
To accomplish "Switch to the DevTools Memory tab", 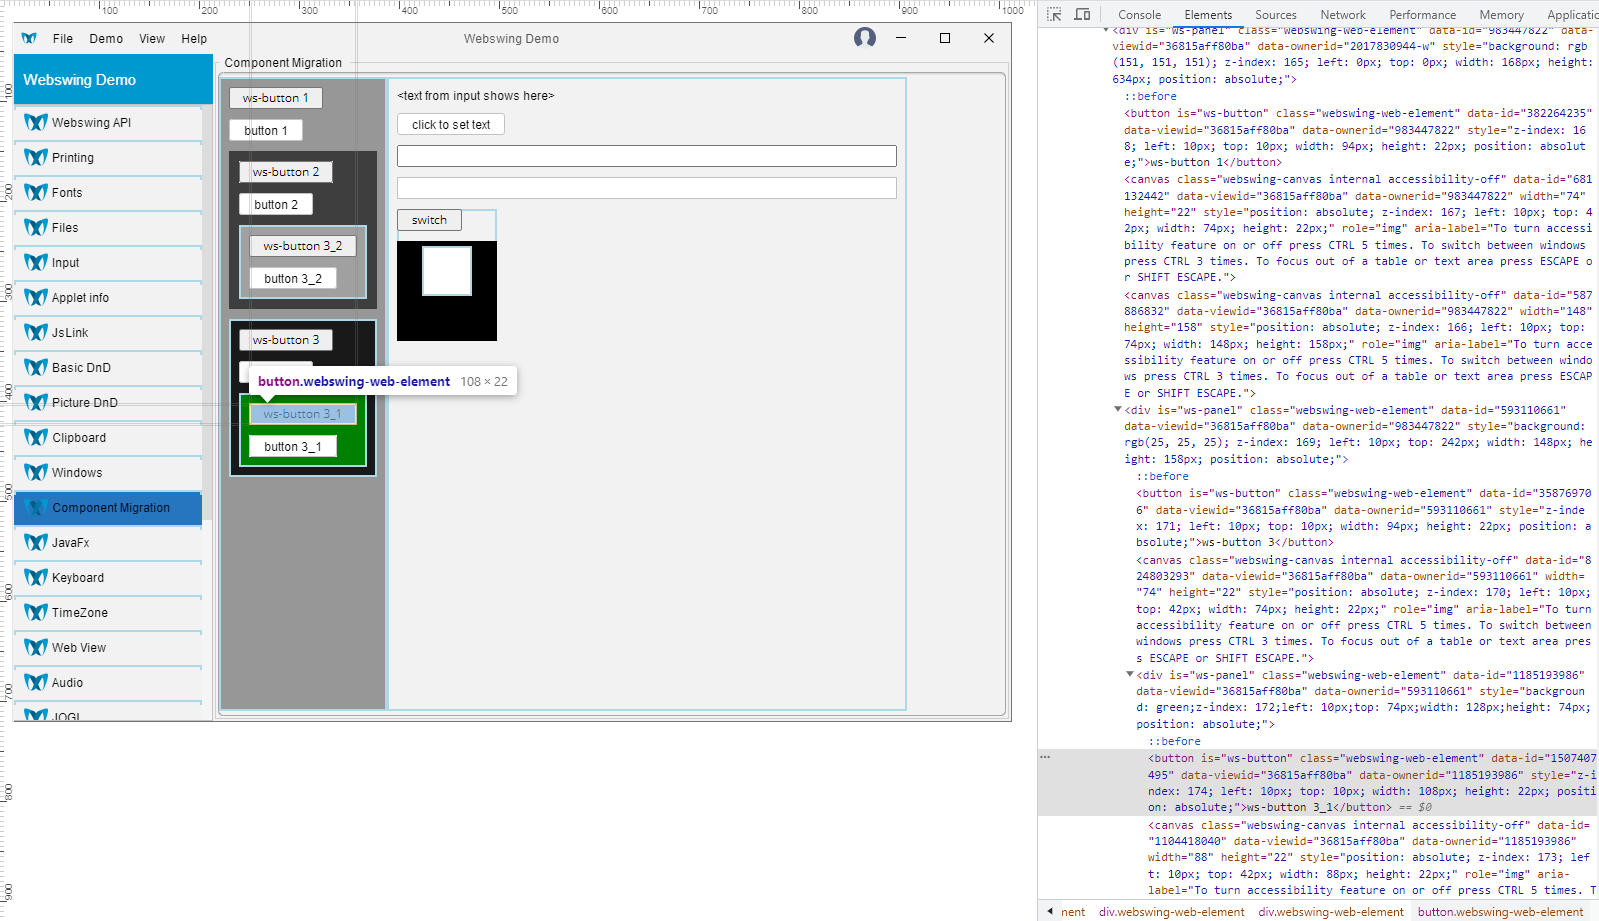I will (1501, 15).
